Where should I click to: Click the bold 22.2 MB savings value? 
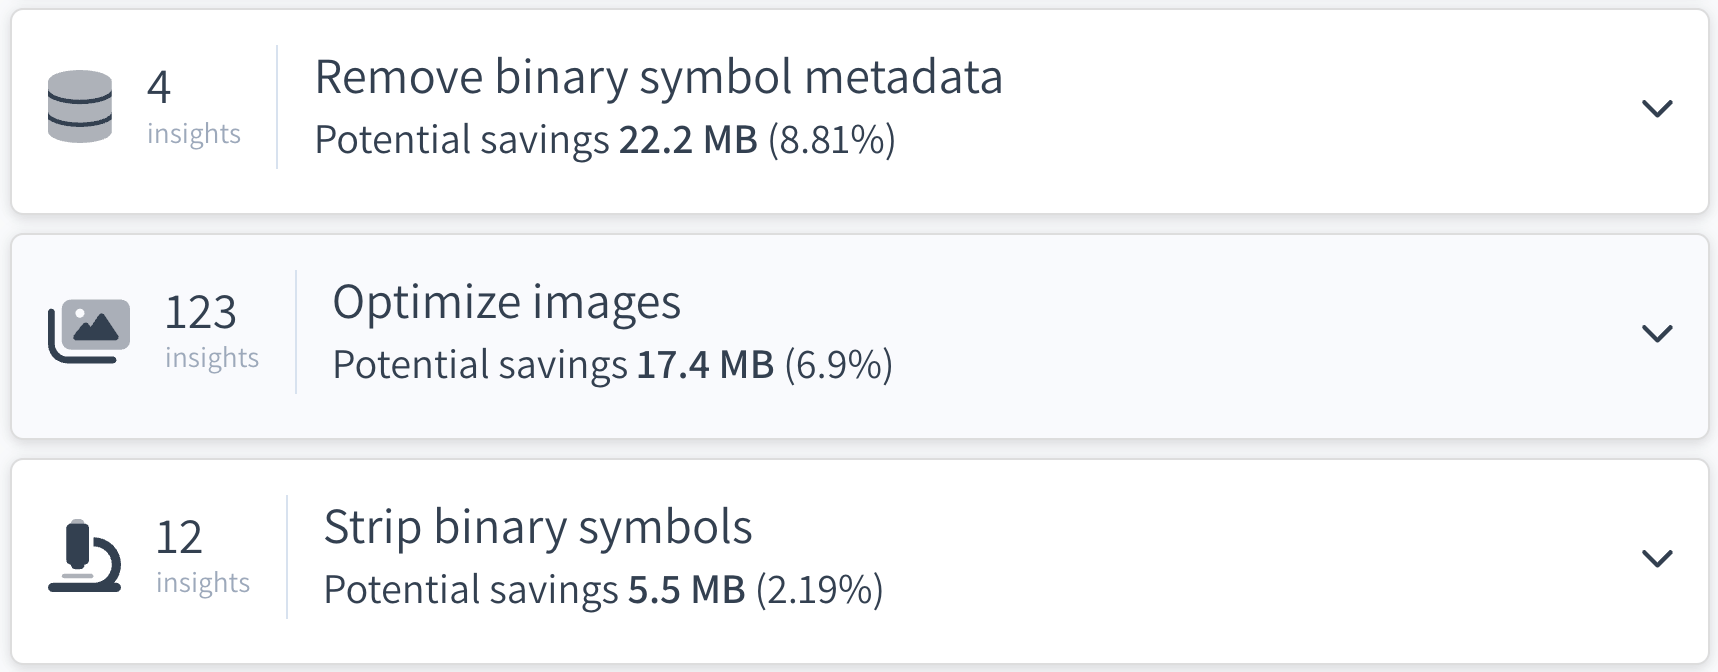tap(688, 140)
